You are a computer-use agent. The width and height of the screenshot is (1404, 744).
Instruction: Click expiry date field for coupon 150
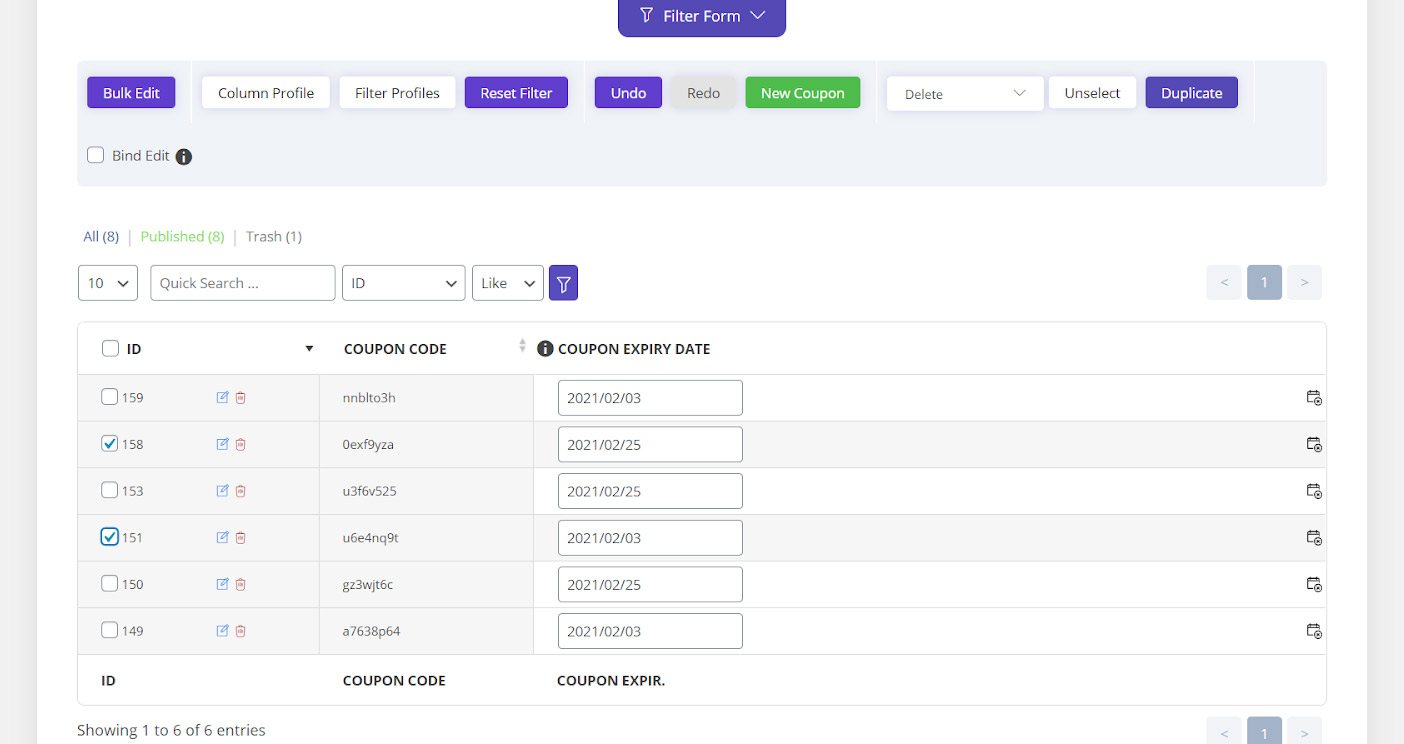(x=650, y=584)
